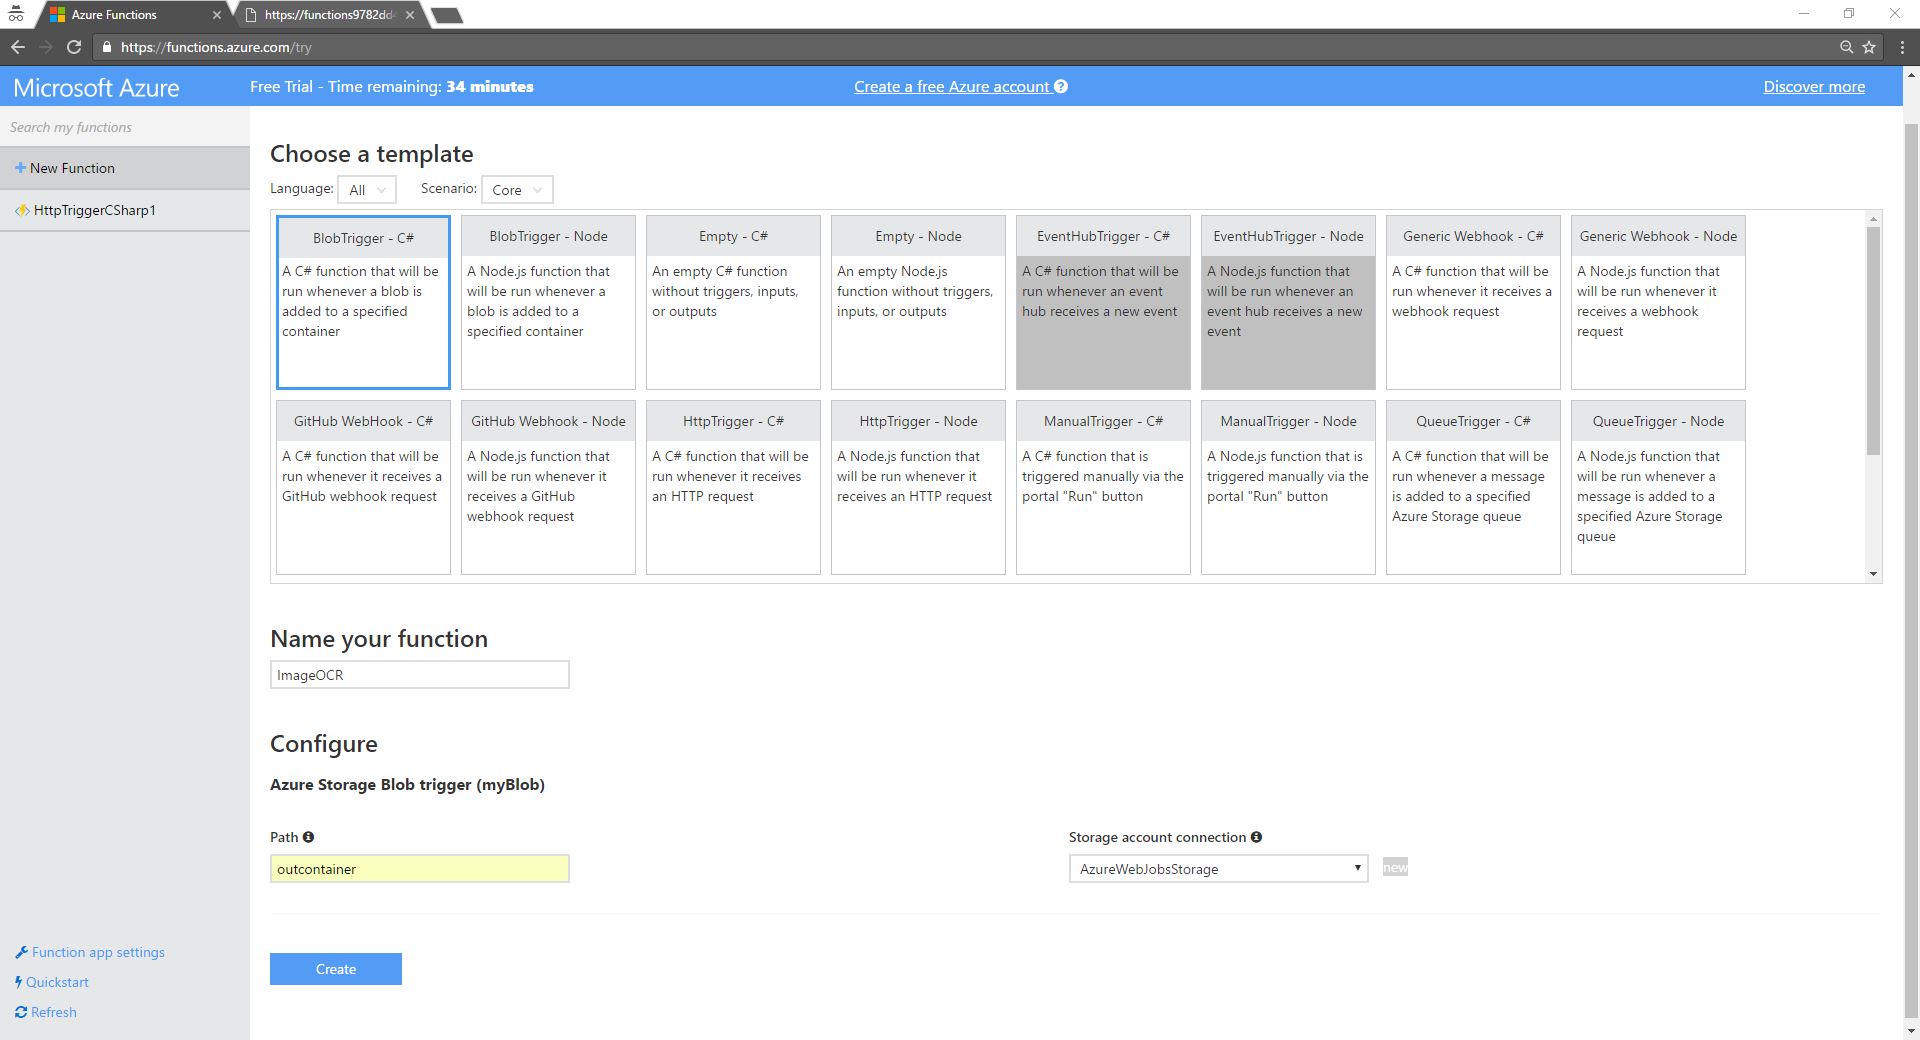The image size is (1920, 1040).
Task: Select HttpTriggerCSharp1 in the sidebar
Action: [x=94, y=211]
